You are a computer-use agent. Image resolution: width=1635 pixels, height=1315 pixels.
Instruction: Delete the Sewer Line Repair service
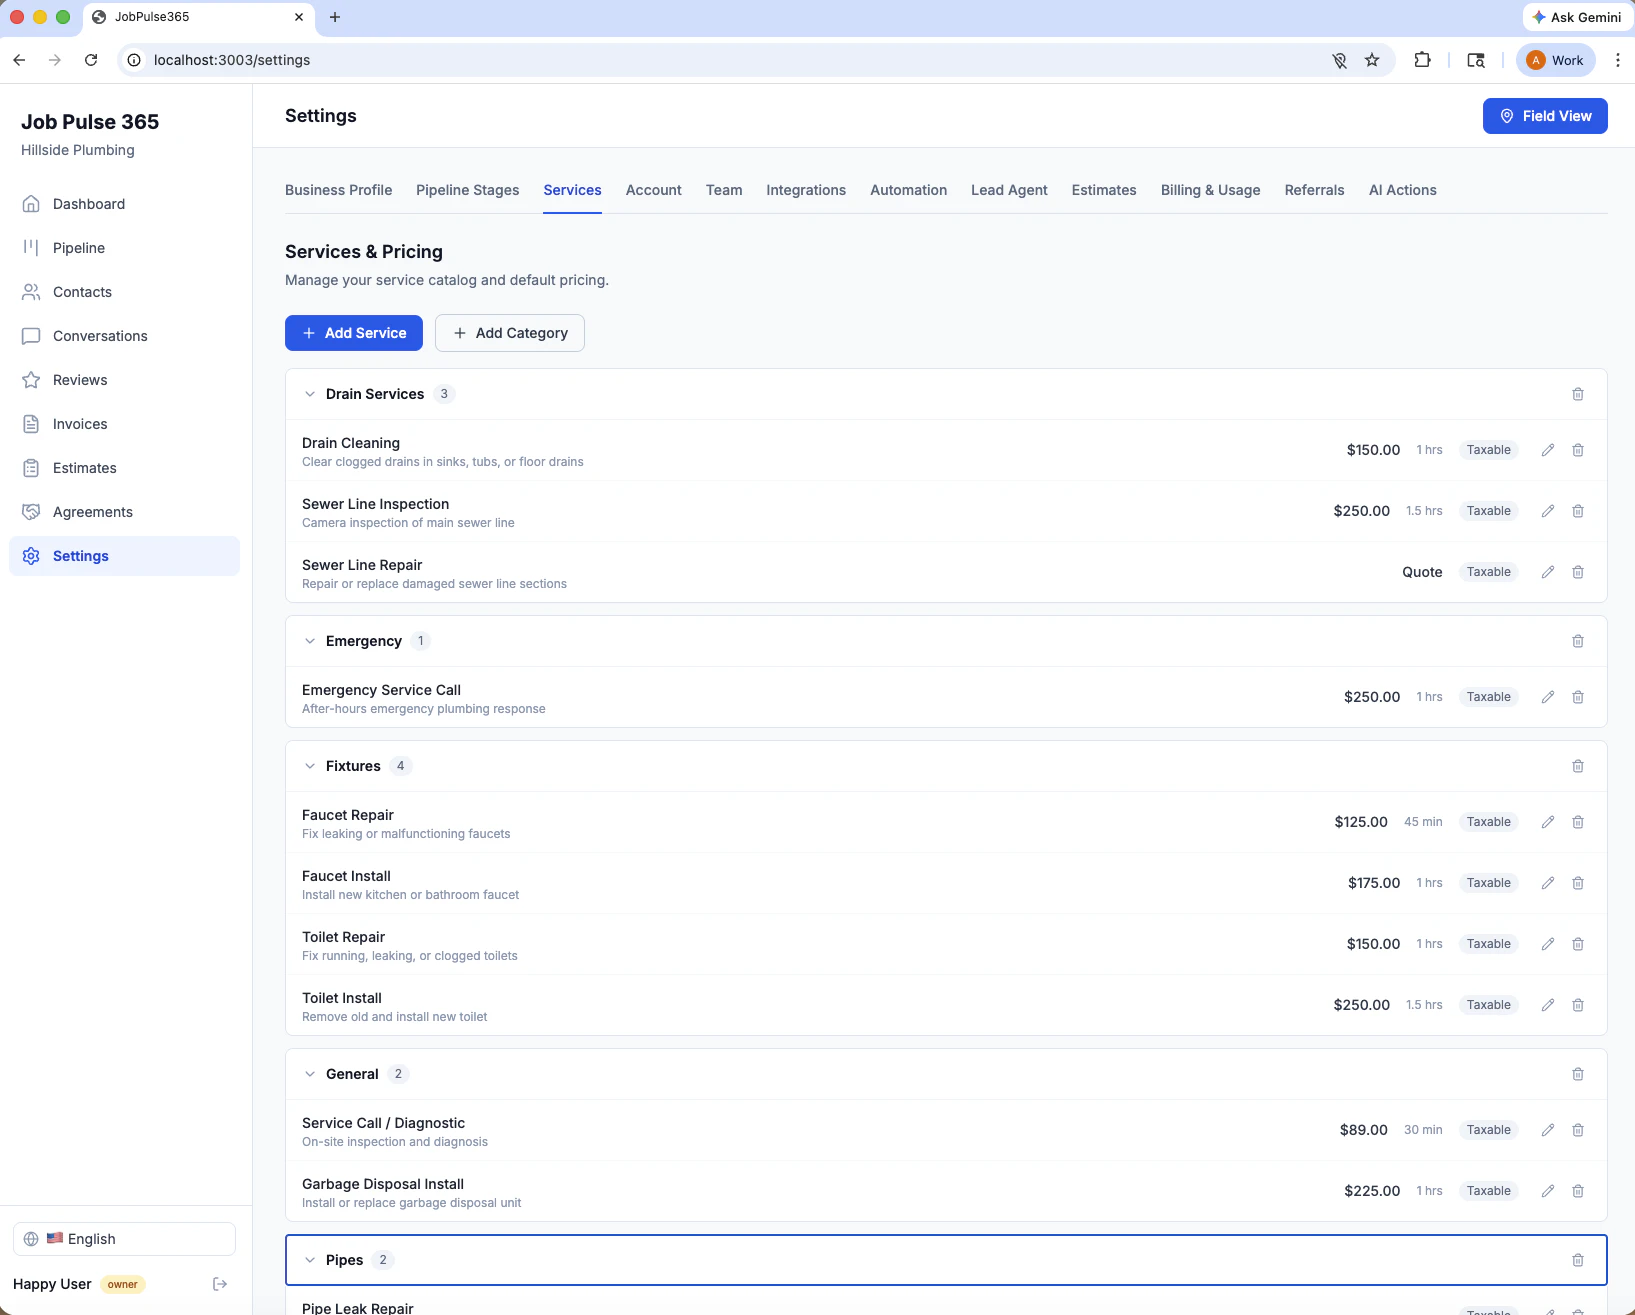(x=1578, y=572)
